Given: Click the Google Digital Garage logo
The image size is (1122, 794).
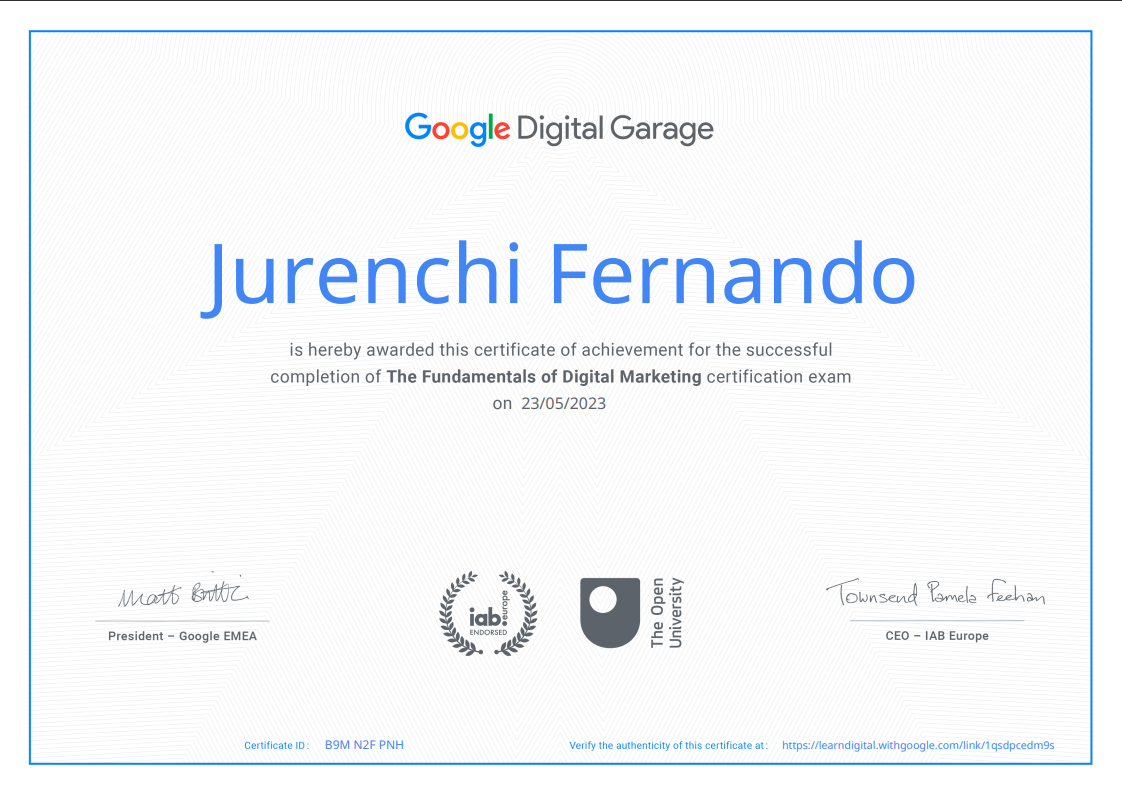Looking at the screenshot, I should (x=559, y=129).
